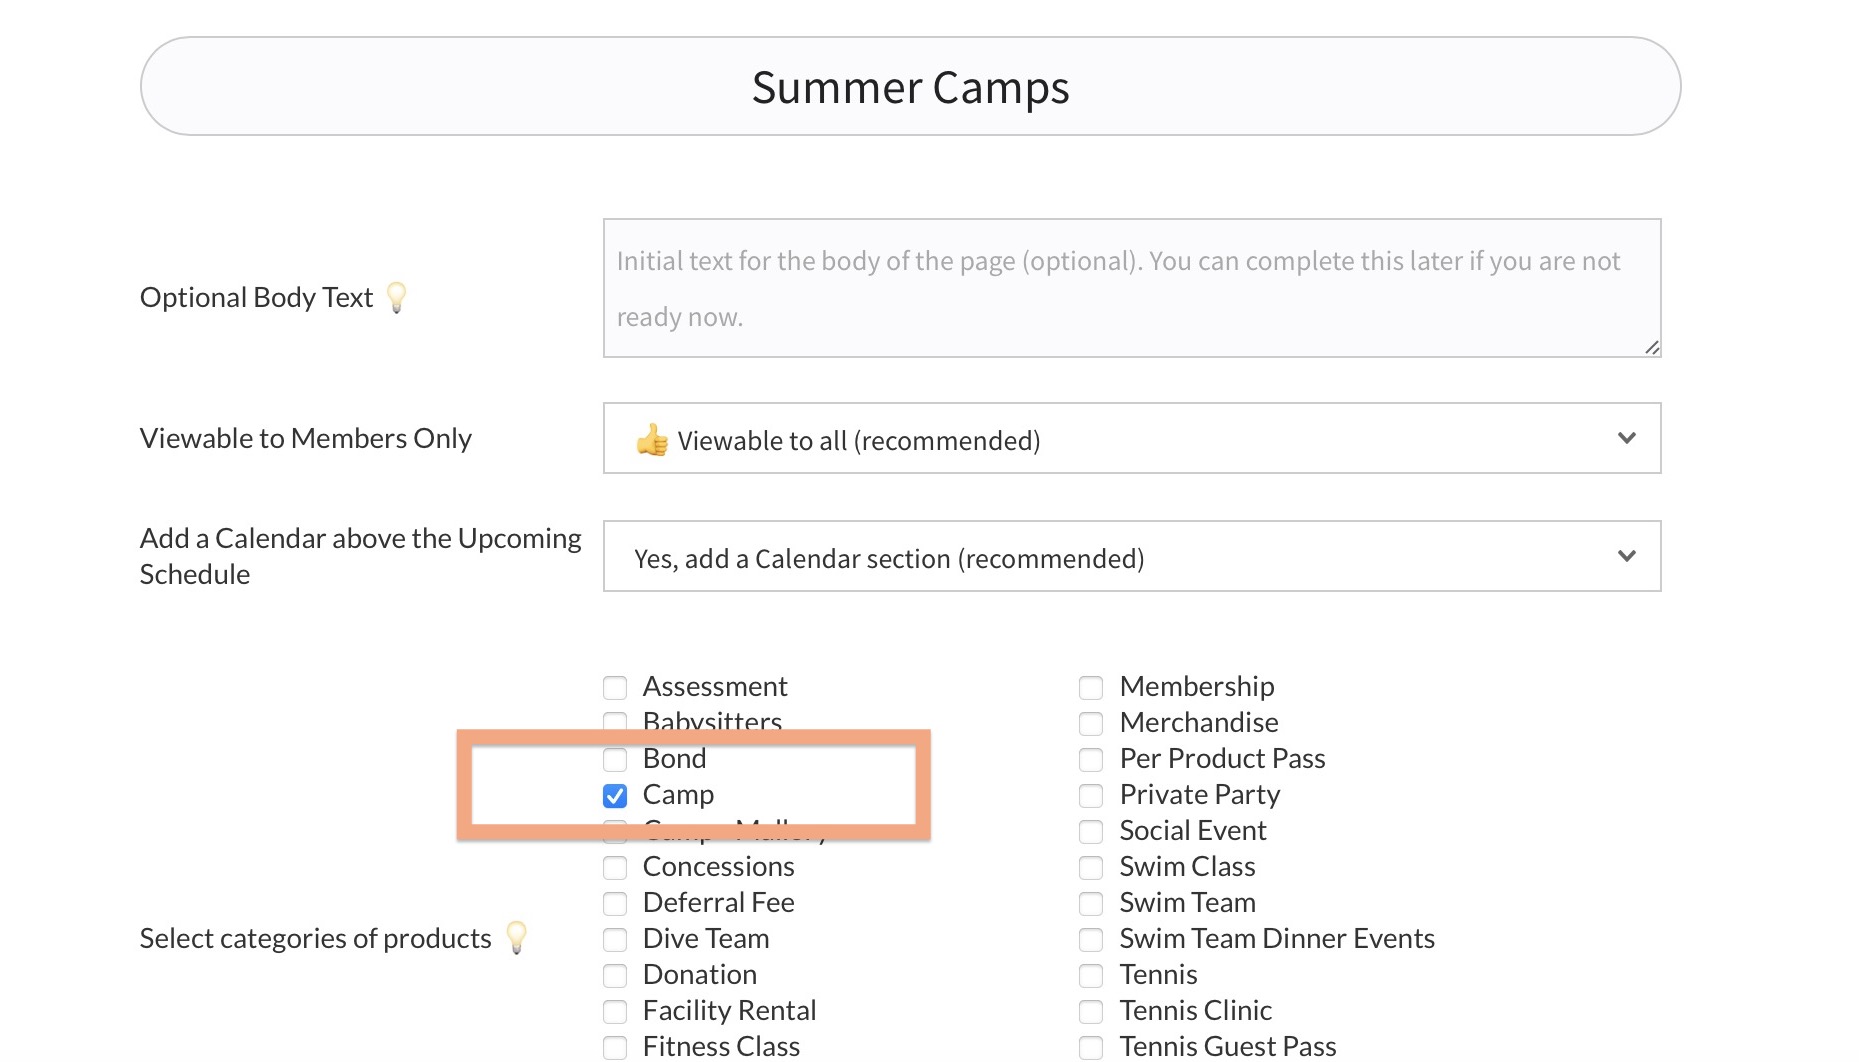Tick the Dive Team checkbox

tap(615, 940)
